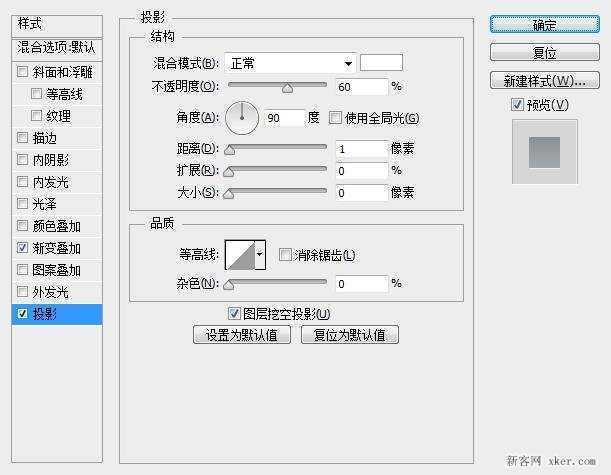Screen dimensions: 611x475
Task: Tick the 纹理 sub-option checkbox
Action: tap(36, 116)
